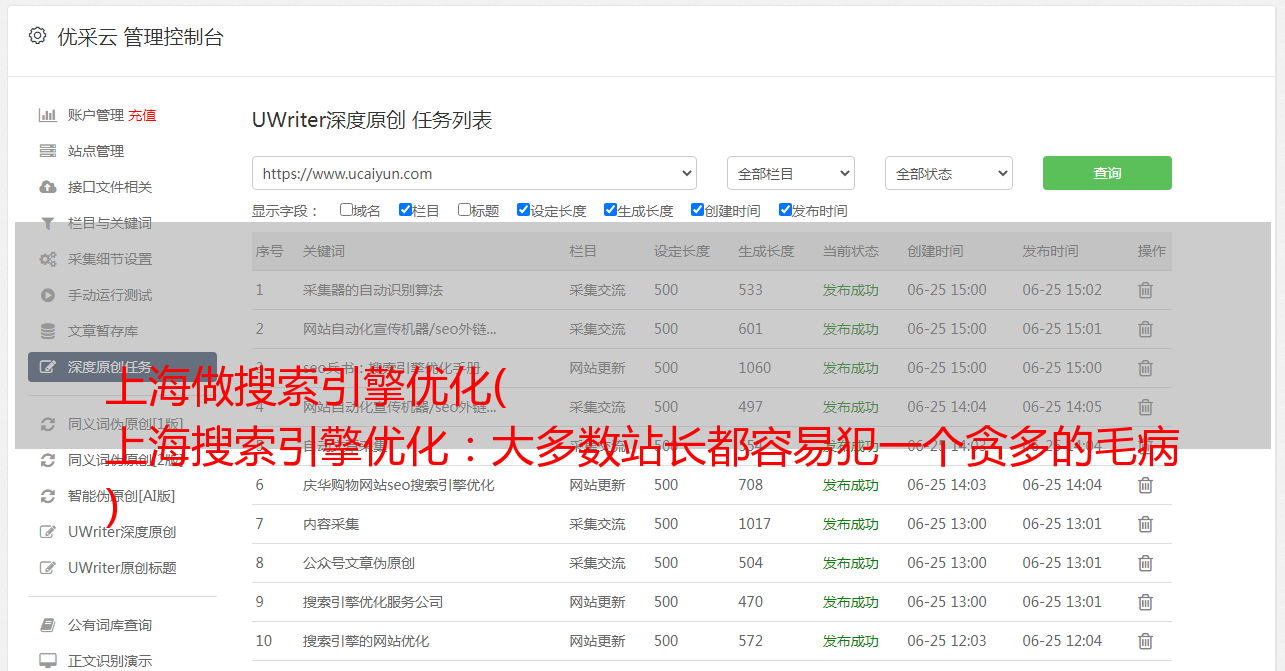Click the 关键词 column header
The image size is (1285, 671).
click(x=324, y=251)
